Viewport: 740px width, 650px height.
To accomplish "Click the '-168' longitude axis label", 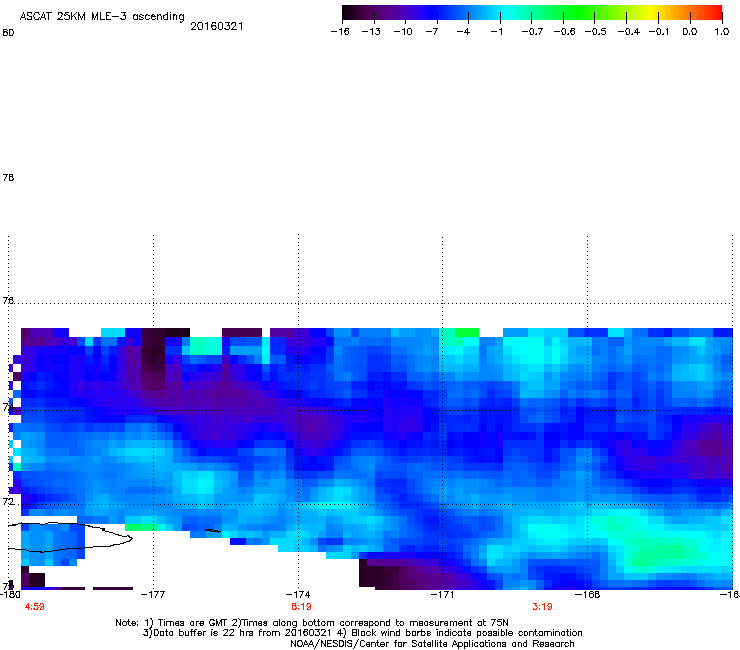I will click(x=587, y=594).
